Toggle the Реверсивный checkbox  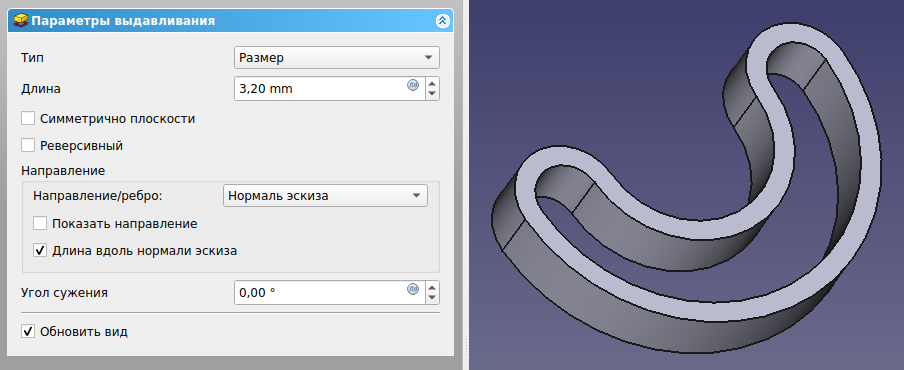click(28, 145)
